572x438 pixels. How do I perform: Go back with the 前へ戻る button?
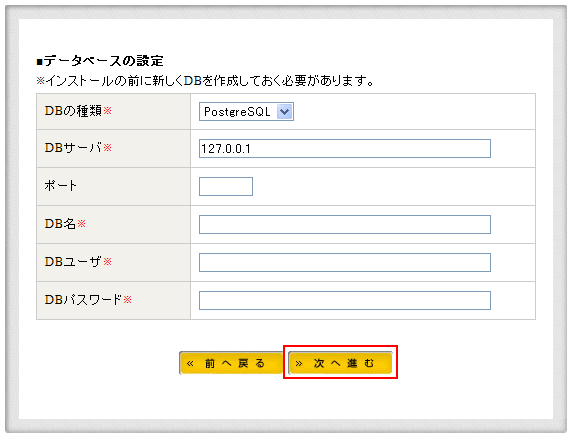click(x=231, y=363)
